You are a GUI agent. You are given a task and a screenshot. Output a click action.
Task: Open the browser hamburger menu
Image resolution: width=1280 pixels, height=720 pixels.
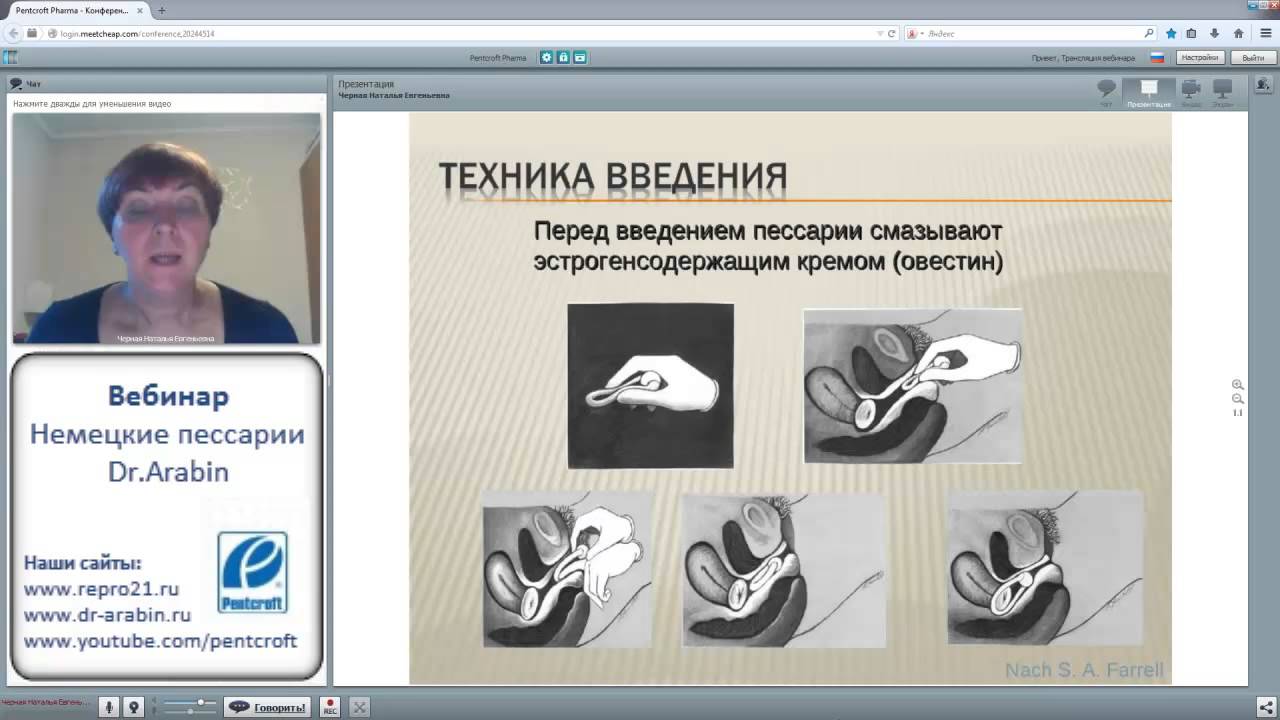point(1266,33)
